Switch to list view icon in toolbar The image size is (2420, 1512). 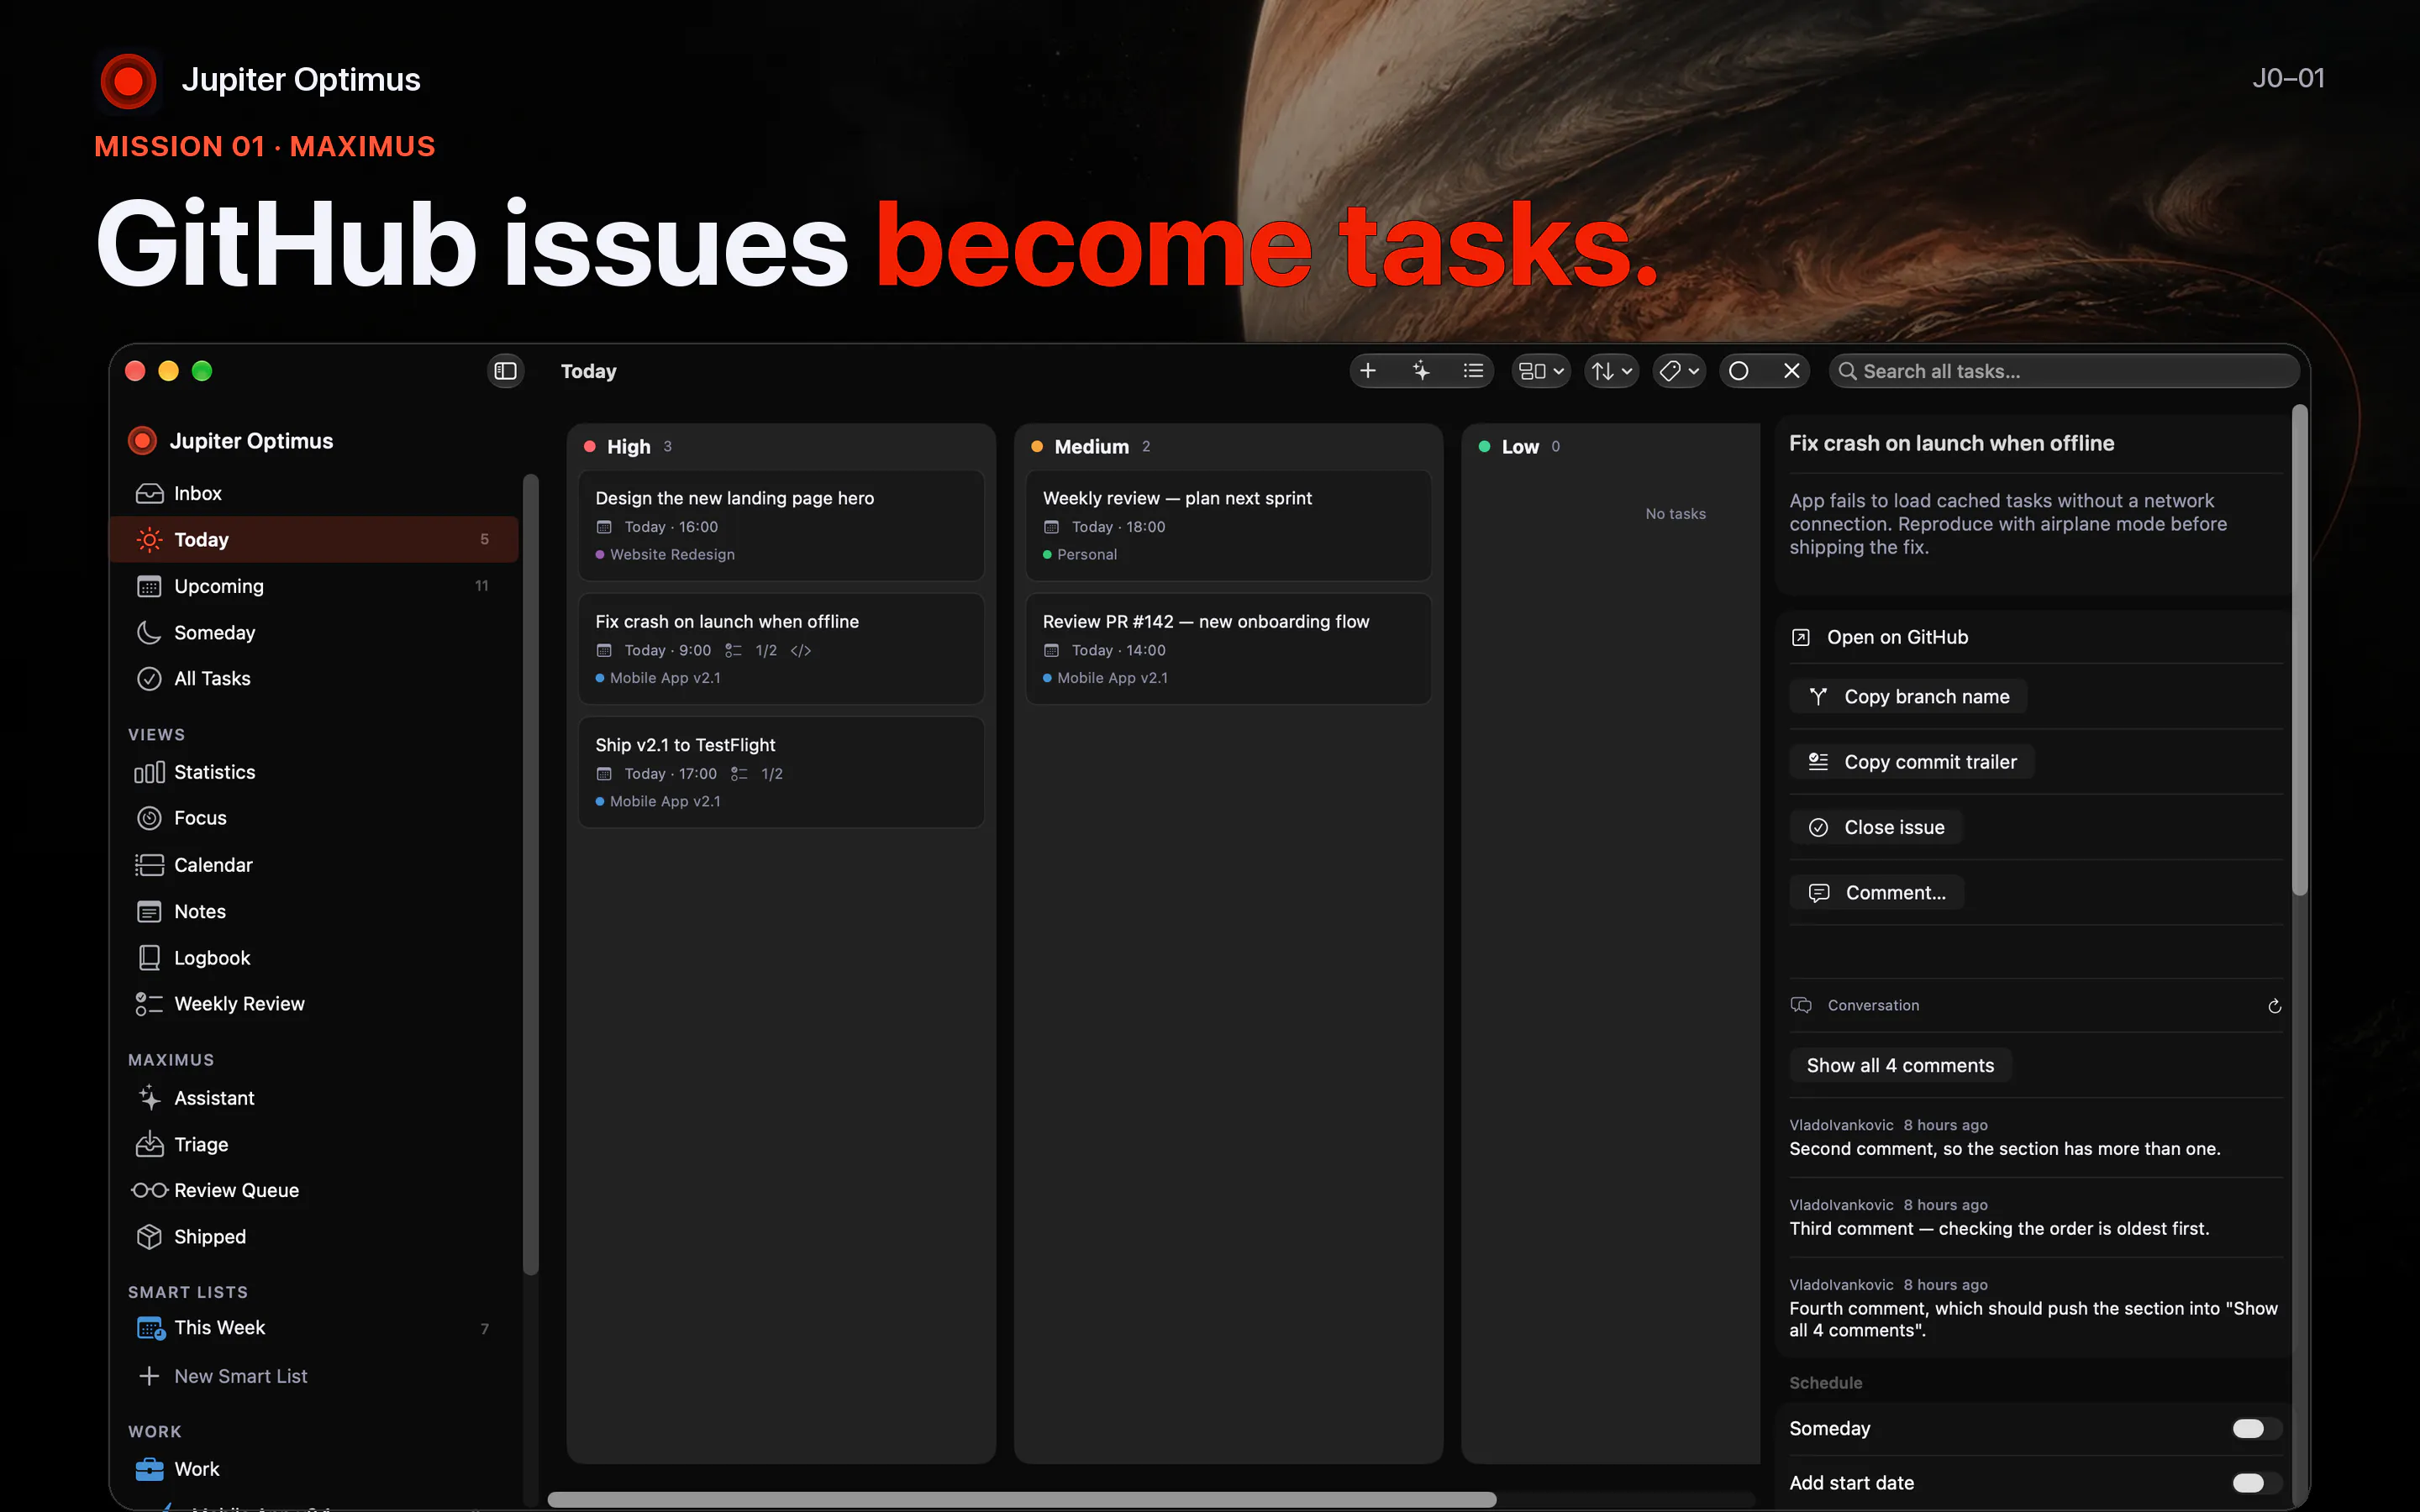1473,371
